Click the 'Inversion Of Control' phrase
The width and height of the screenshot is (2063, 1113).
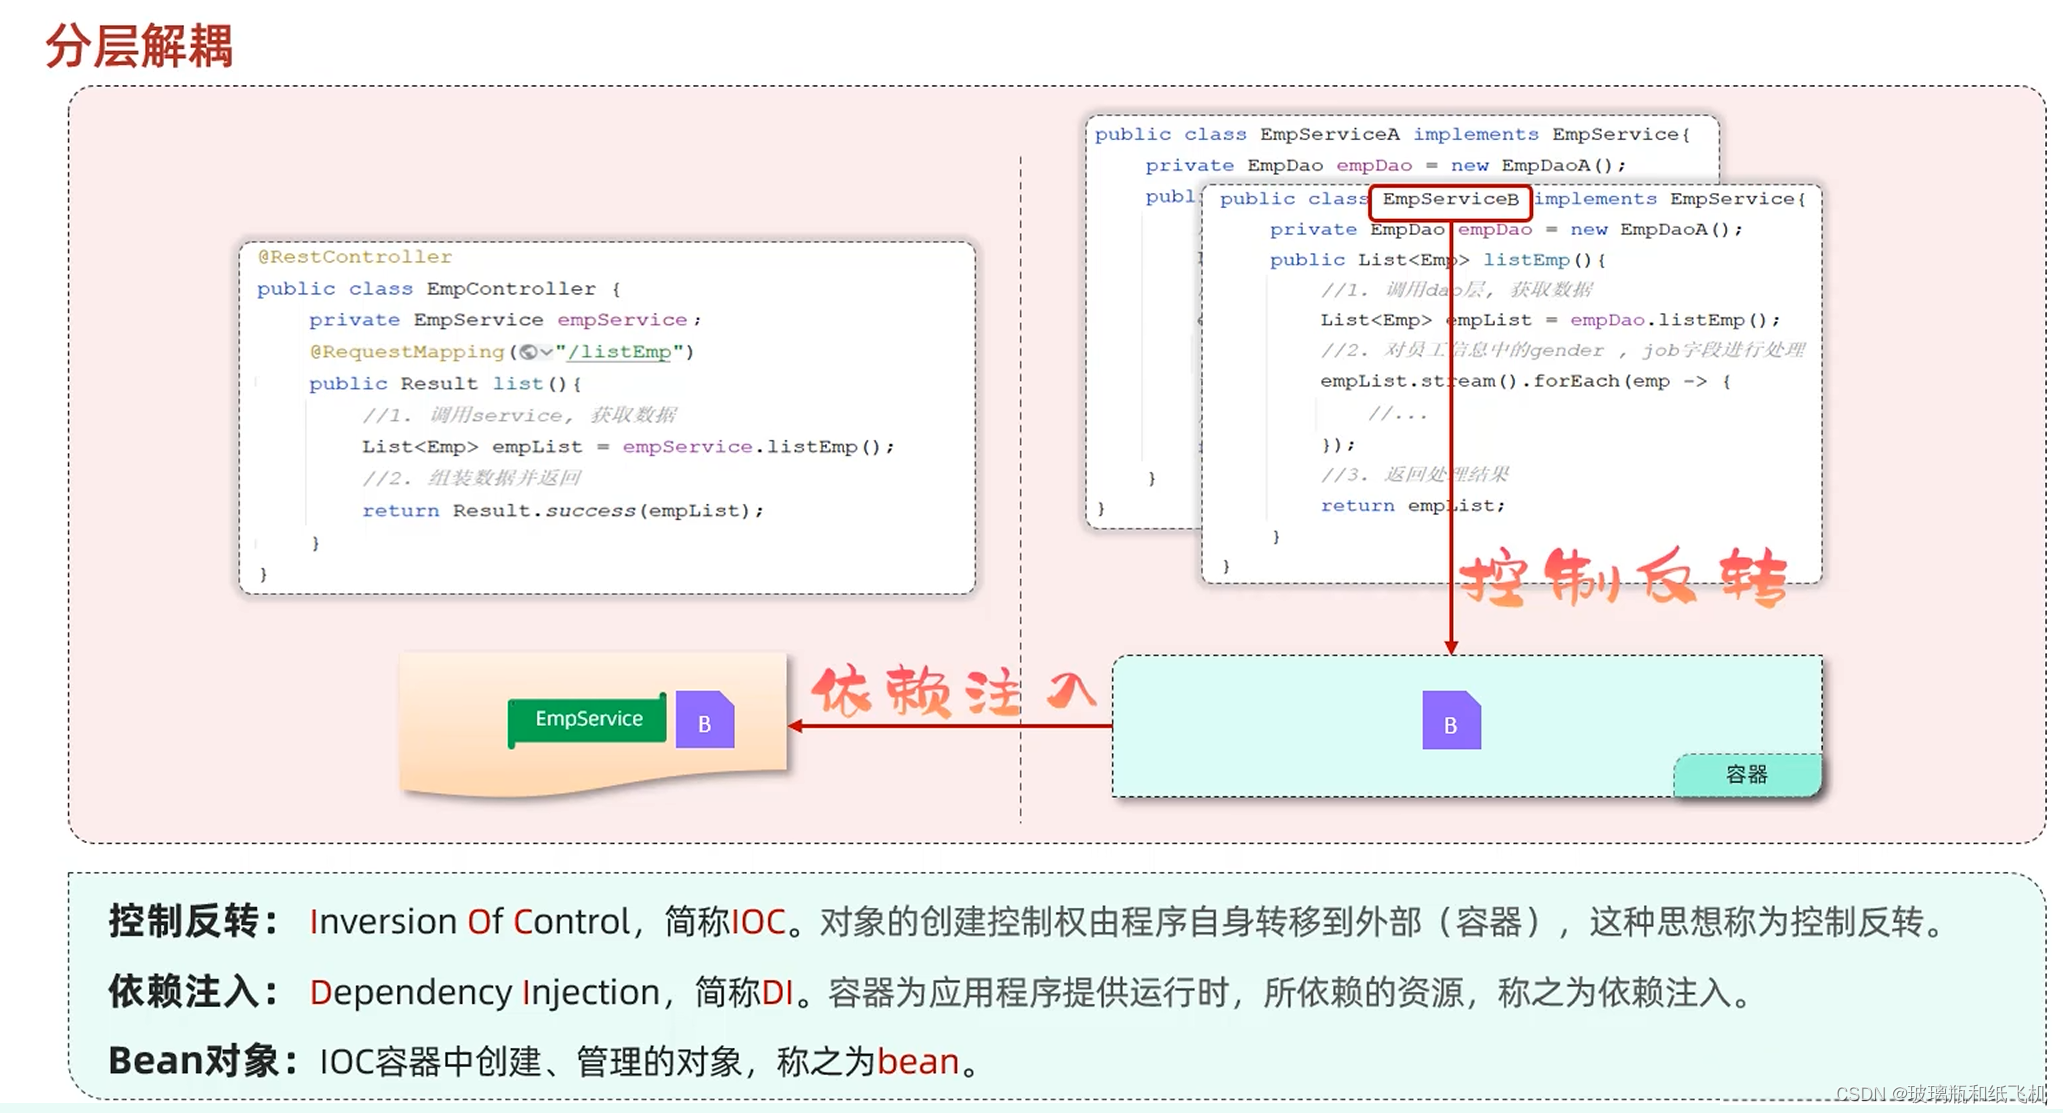coord(470,921)
